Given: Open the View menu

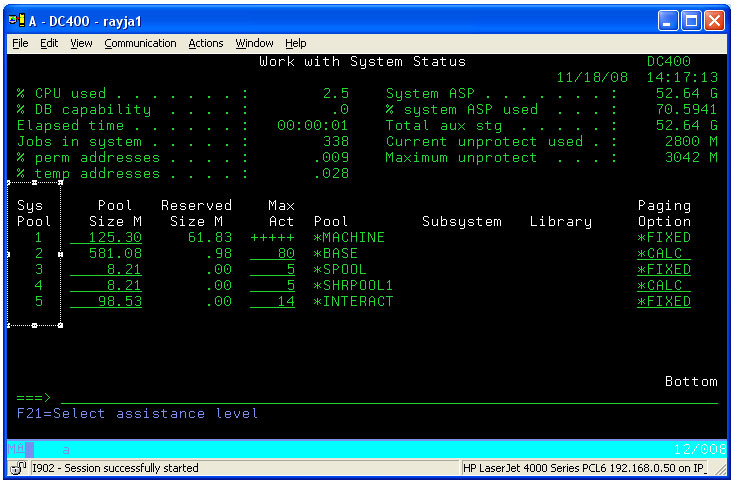Looking at the screenshot, I should 81,44.
